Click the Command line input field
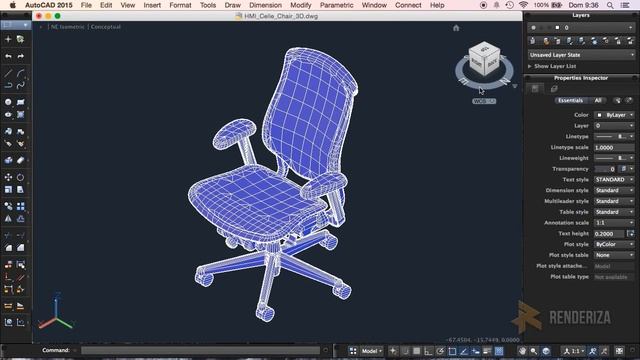This screenshot has width=640, height=360. 200,350
